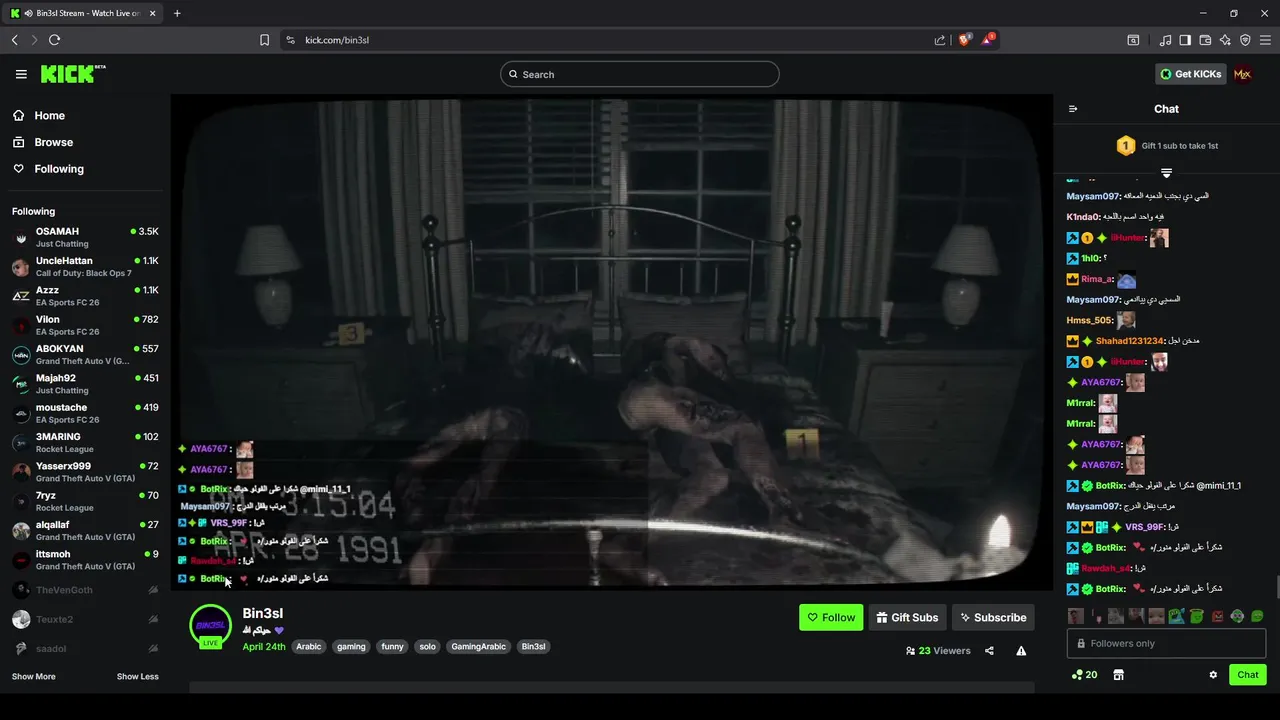Open the user avatar profile menu
The image size is (1280, 720).
(x=1242, y=74)
